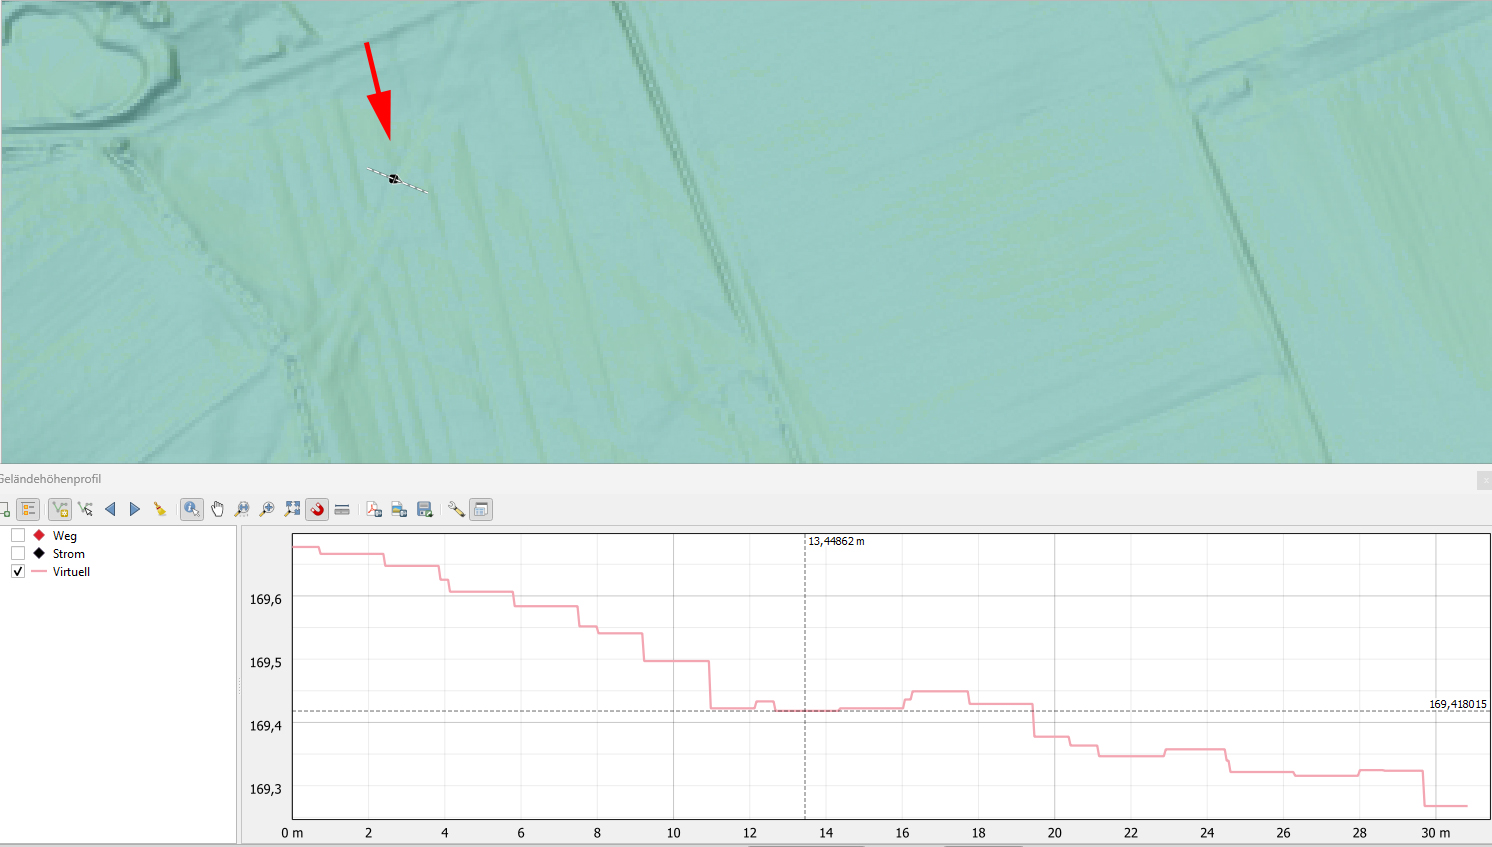The image size is (1492, 847).
Task: Export elevation profile as image
Action: point(399,509)
